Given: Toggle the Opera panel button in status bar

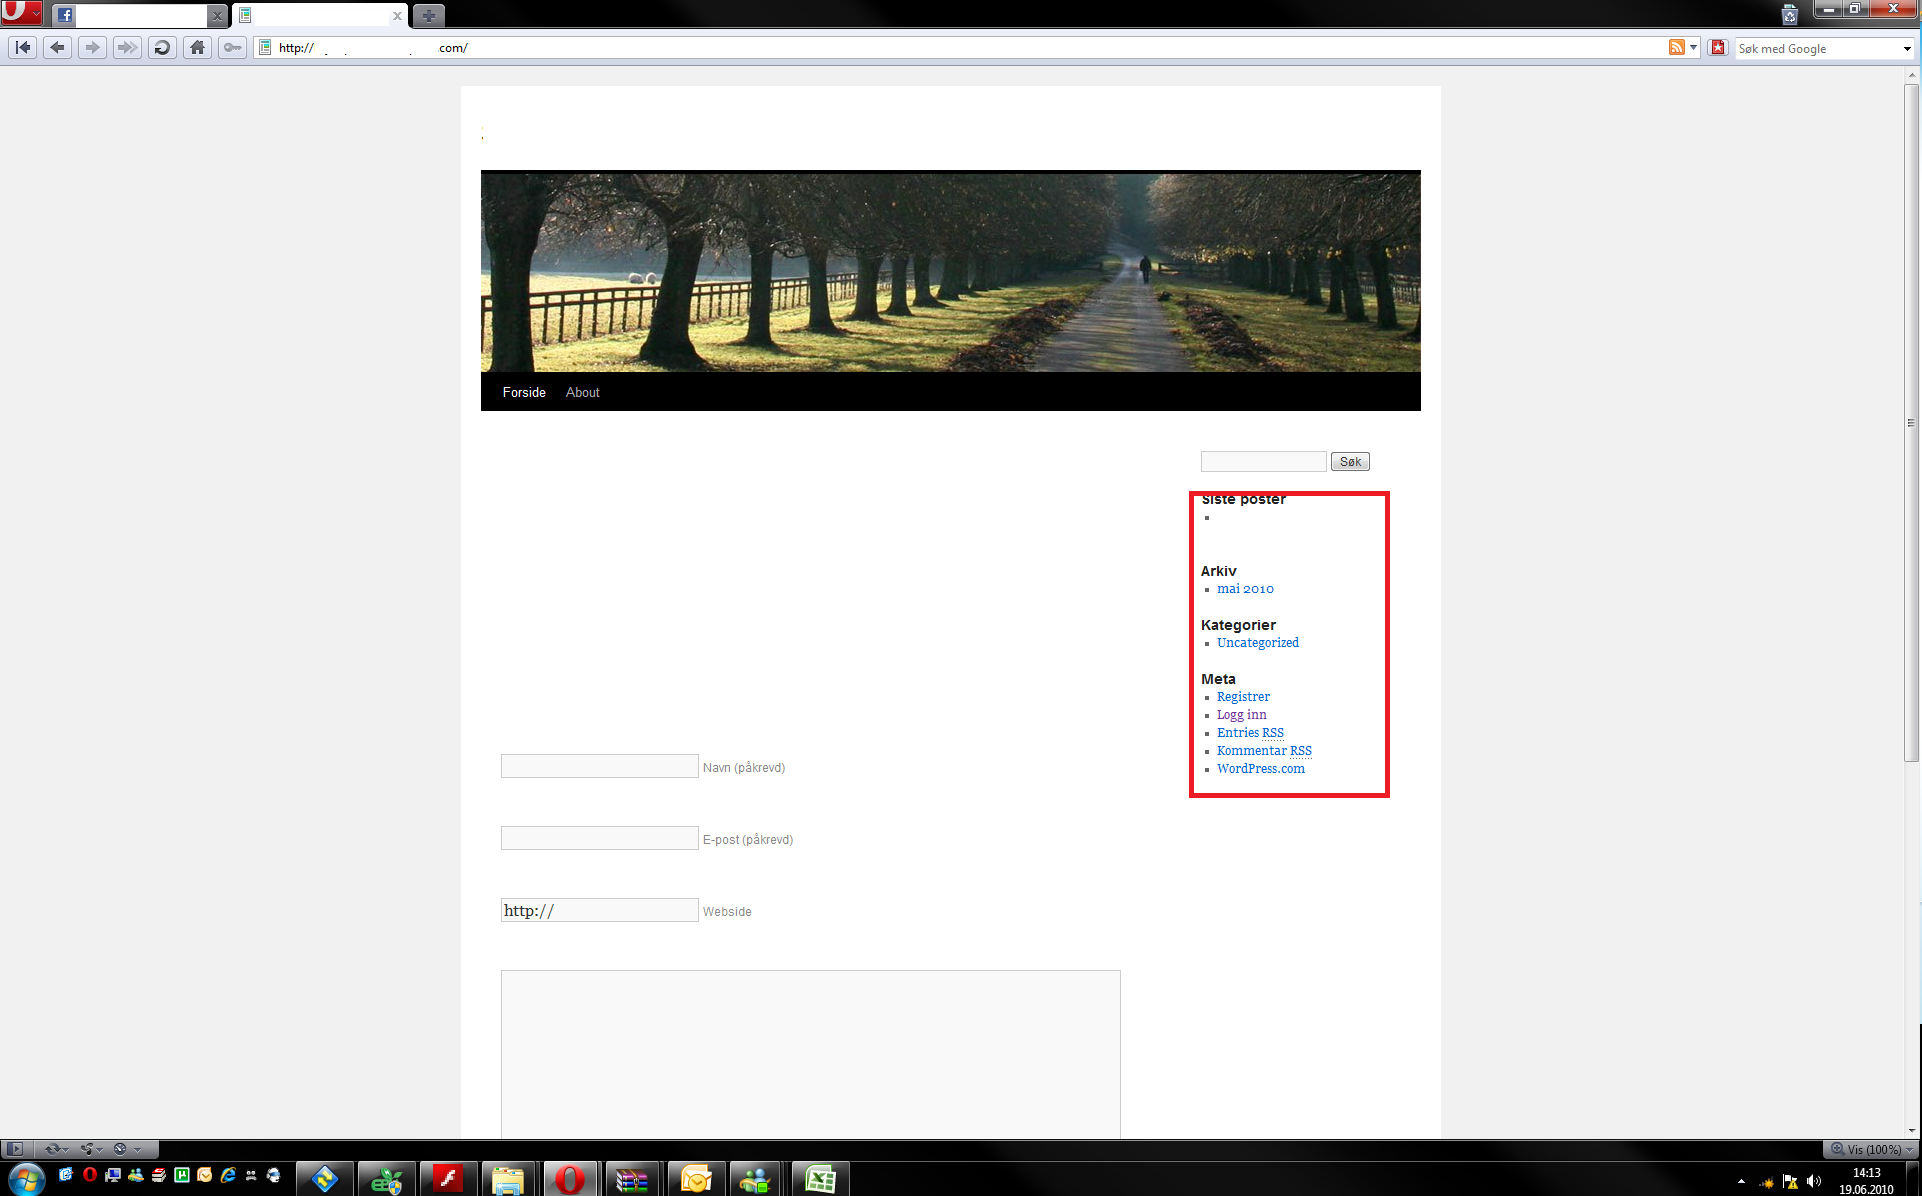Looking at the screenshot, I should (14, 1149).
